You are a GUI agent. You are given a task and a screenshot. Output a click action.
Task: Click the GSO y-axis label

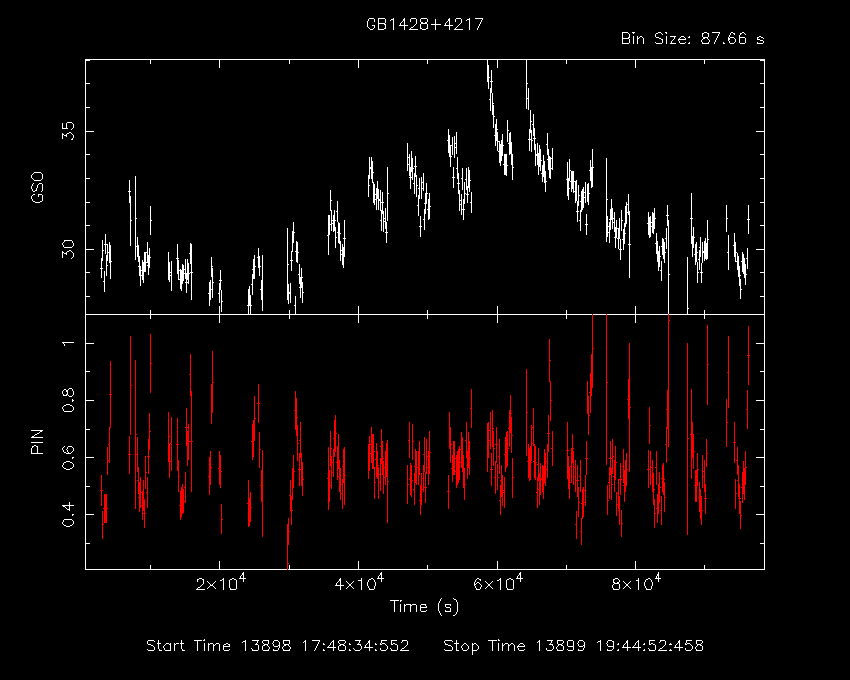(37, 187)
